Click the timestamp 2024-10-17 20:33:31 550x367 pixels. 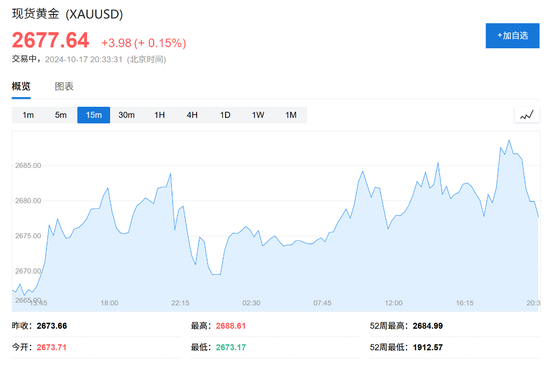coord(83,59)
